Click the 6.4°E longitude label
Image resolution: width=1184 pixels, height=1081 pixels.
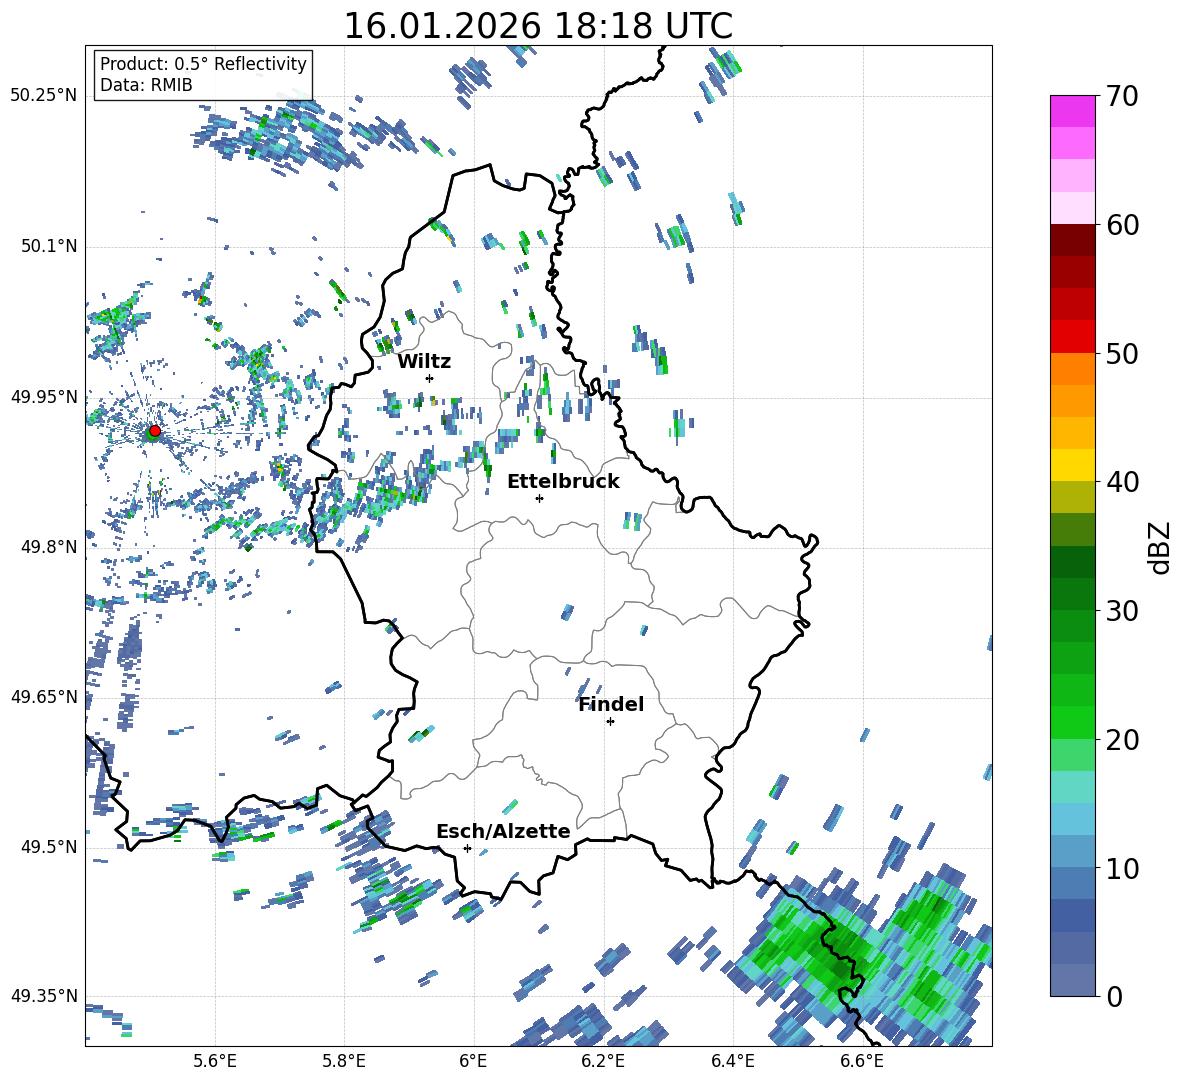(x=732, y=1061)
